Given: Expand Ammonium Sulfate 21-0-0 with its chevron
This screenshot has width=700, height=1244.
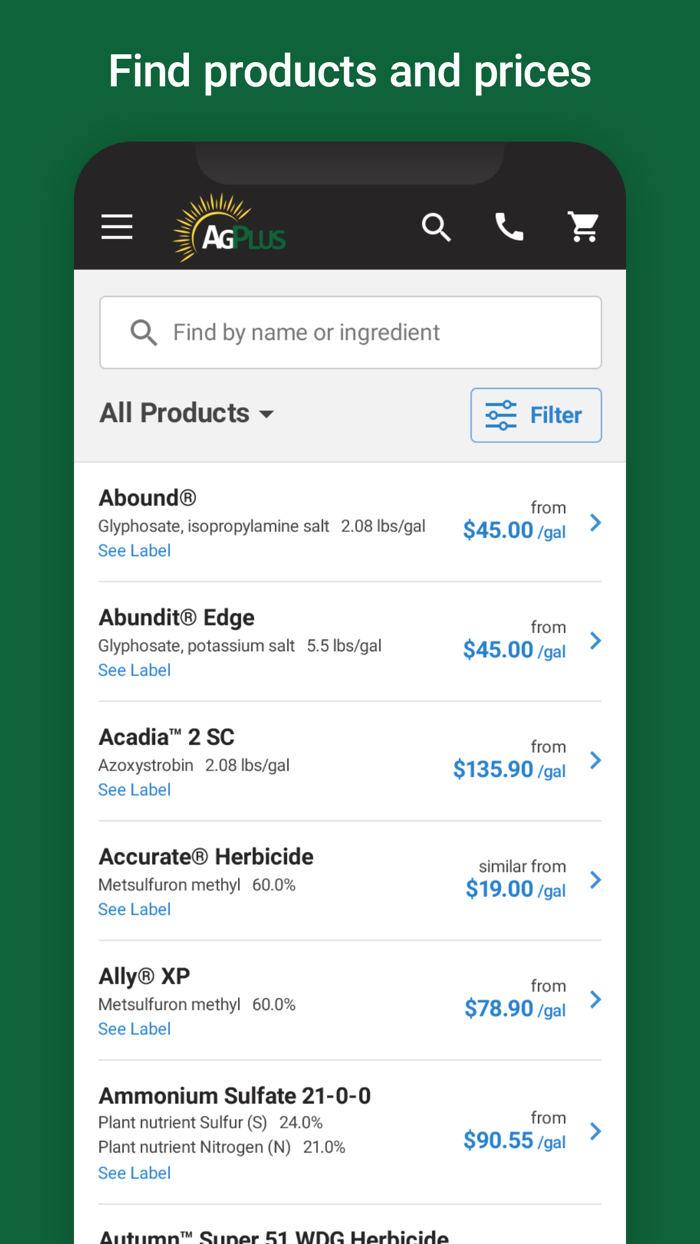Looking at the screenshot, I should point(595,1131).
